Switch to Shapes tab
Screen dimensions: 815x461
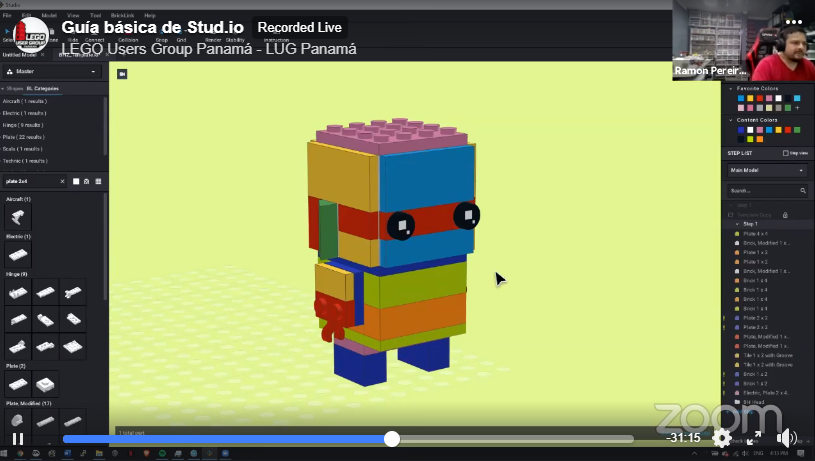point(15,88)
